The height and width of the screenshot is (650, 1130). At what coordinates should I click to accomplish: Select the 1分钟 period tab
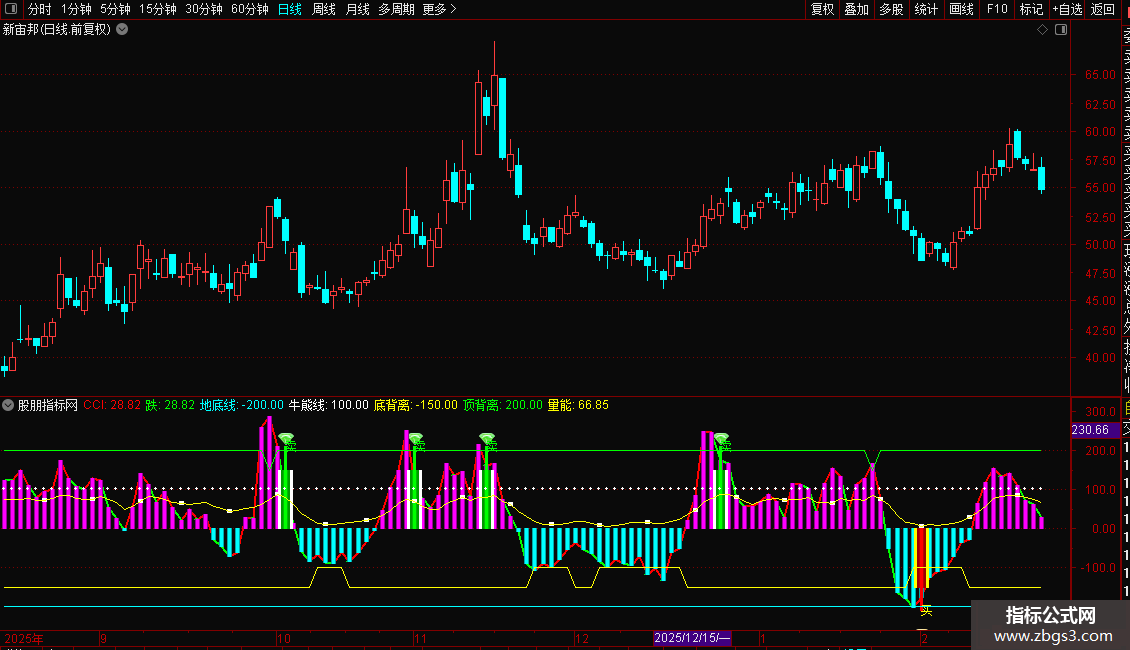tap(76, 9)
